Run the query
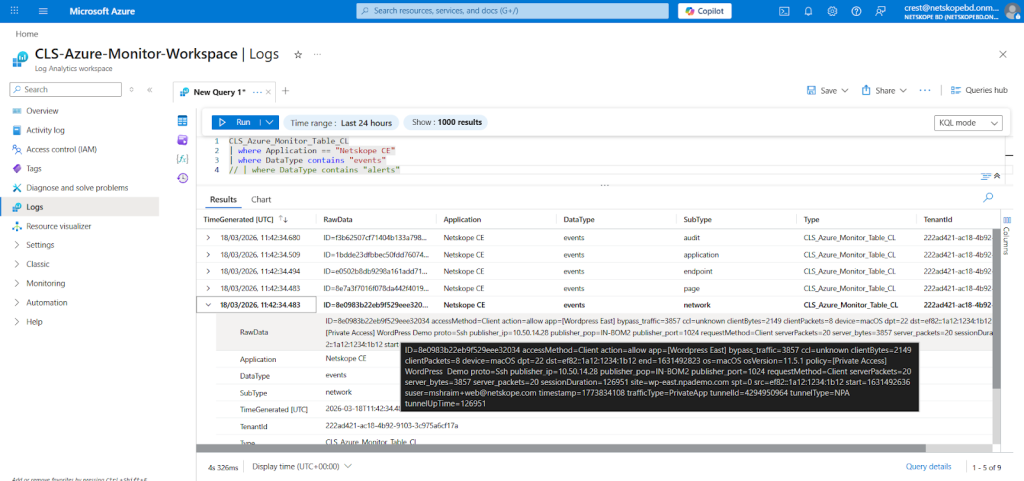The width and height of the screenshot is (1024, 481). pyautogui.click(x=235, y=122)
